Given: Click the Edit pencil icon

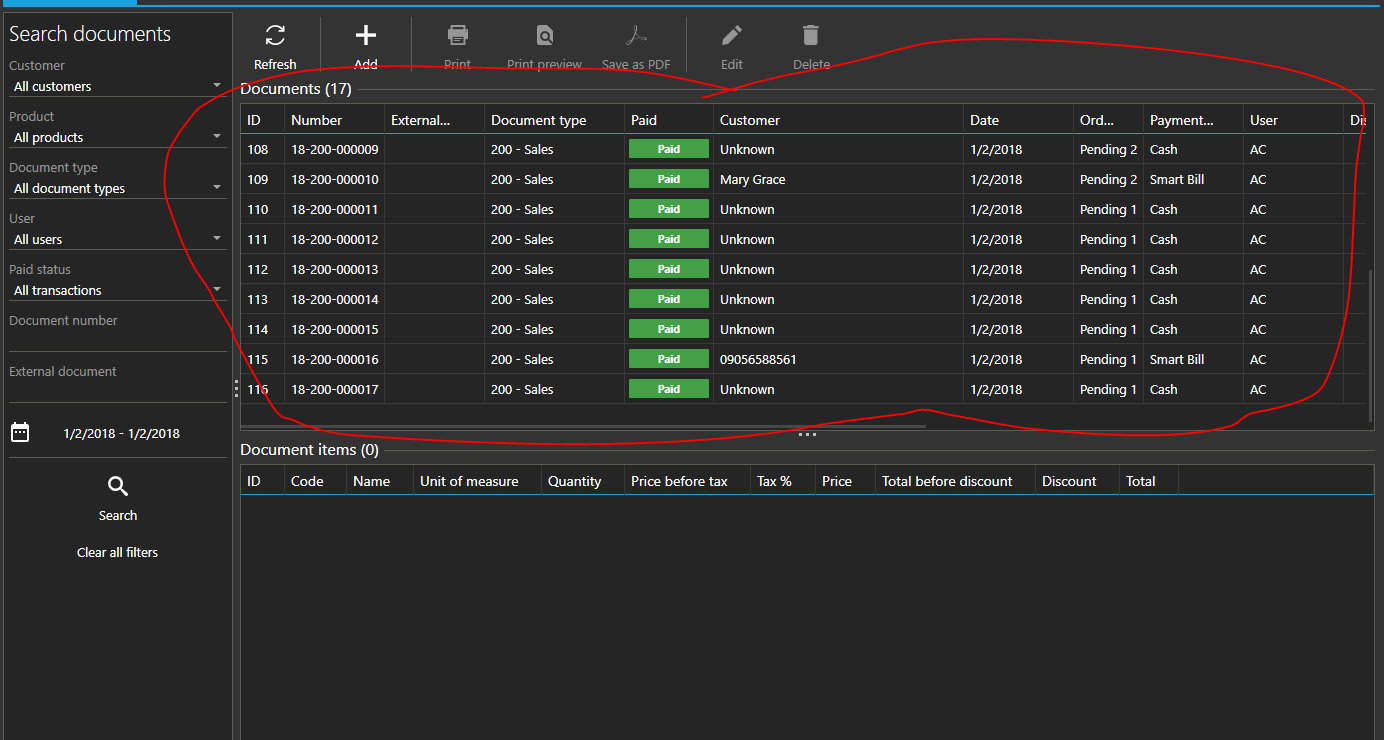Looking at the screenshot, I should [x=732, y=37].
